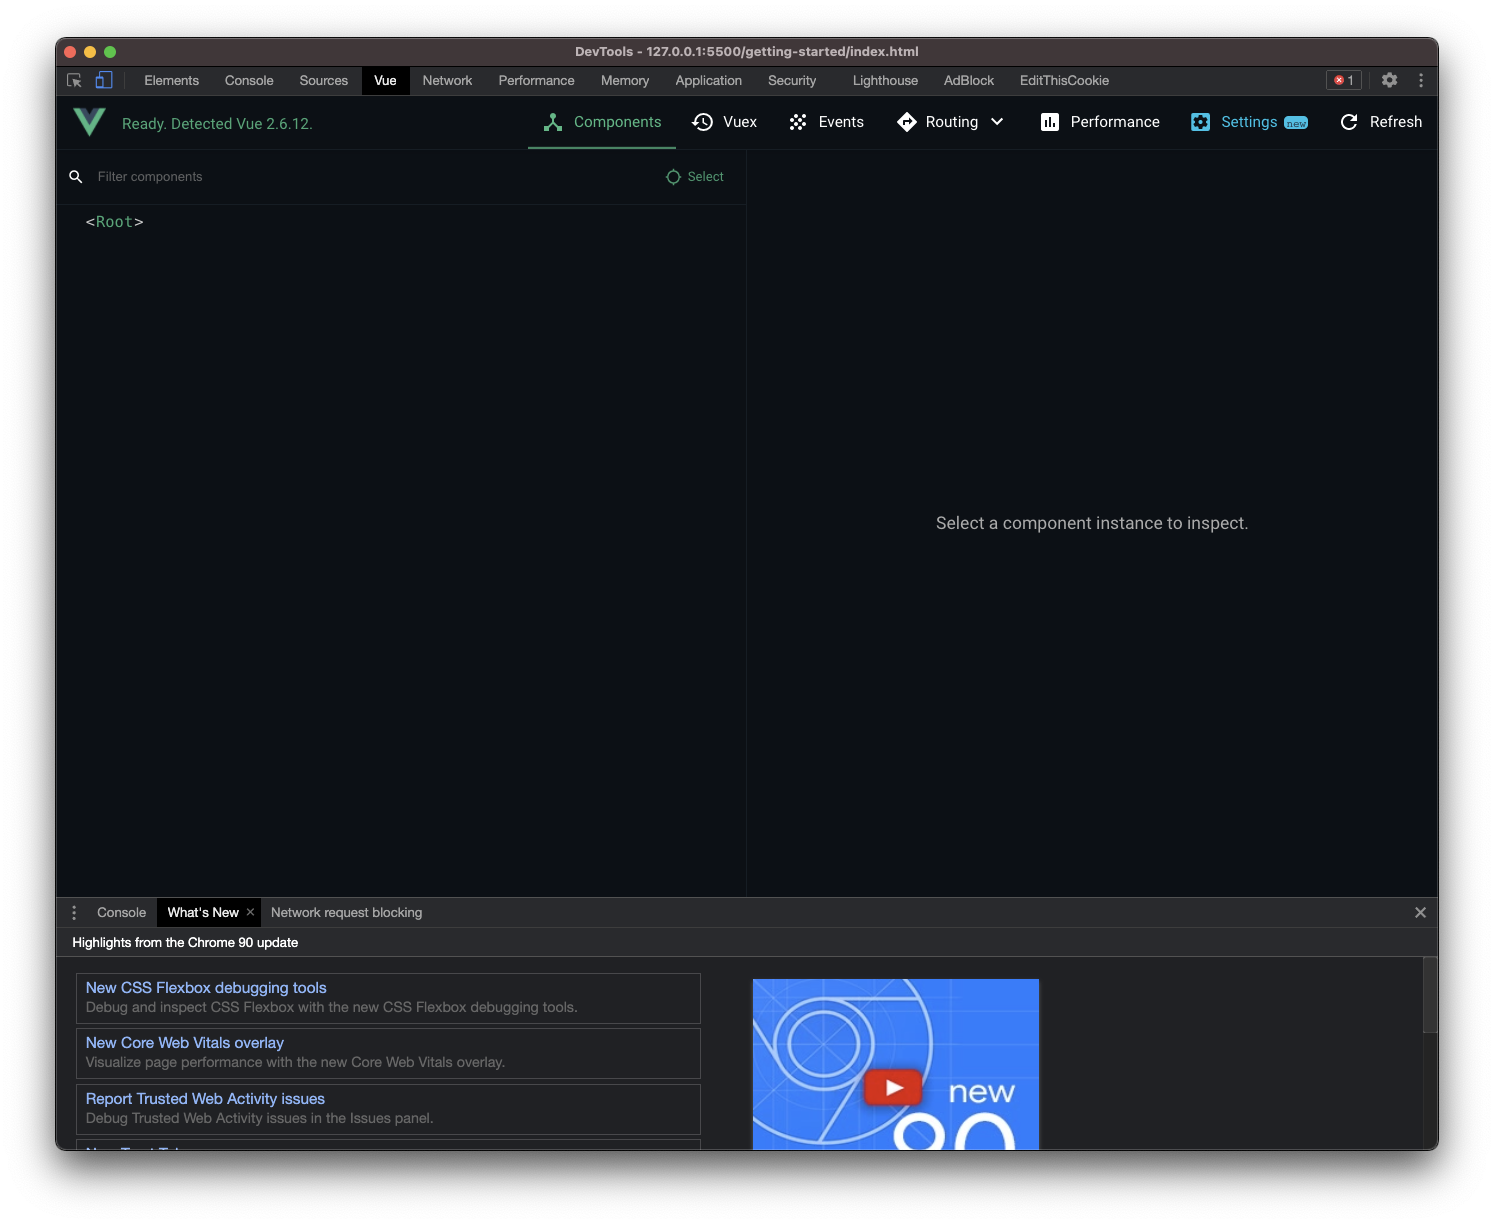Open New Core Web Vitals overlay link

(x=185, y=1043)
